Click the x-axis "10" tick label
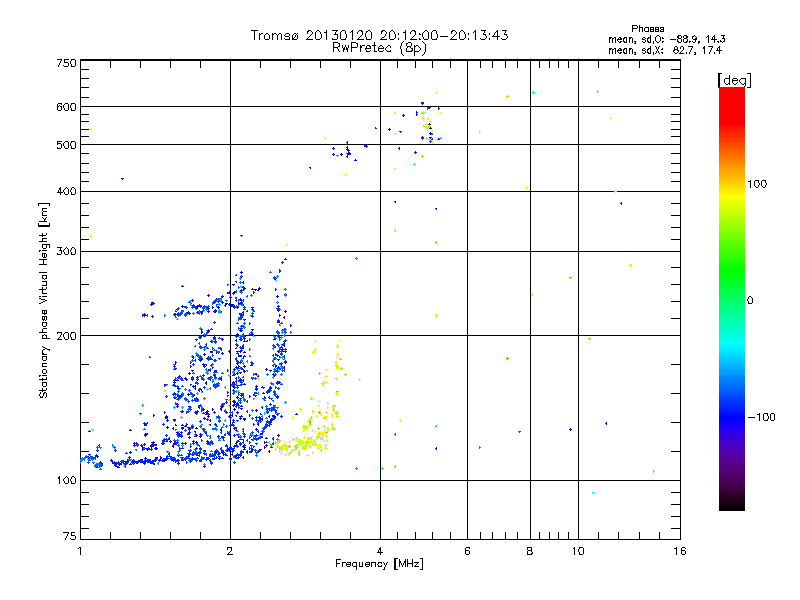Viewport: 800px width, 600px height. point(578,551)
